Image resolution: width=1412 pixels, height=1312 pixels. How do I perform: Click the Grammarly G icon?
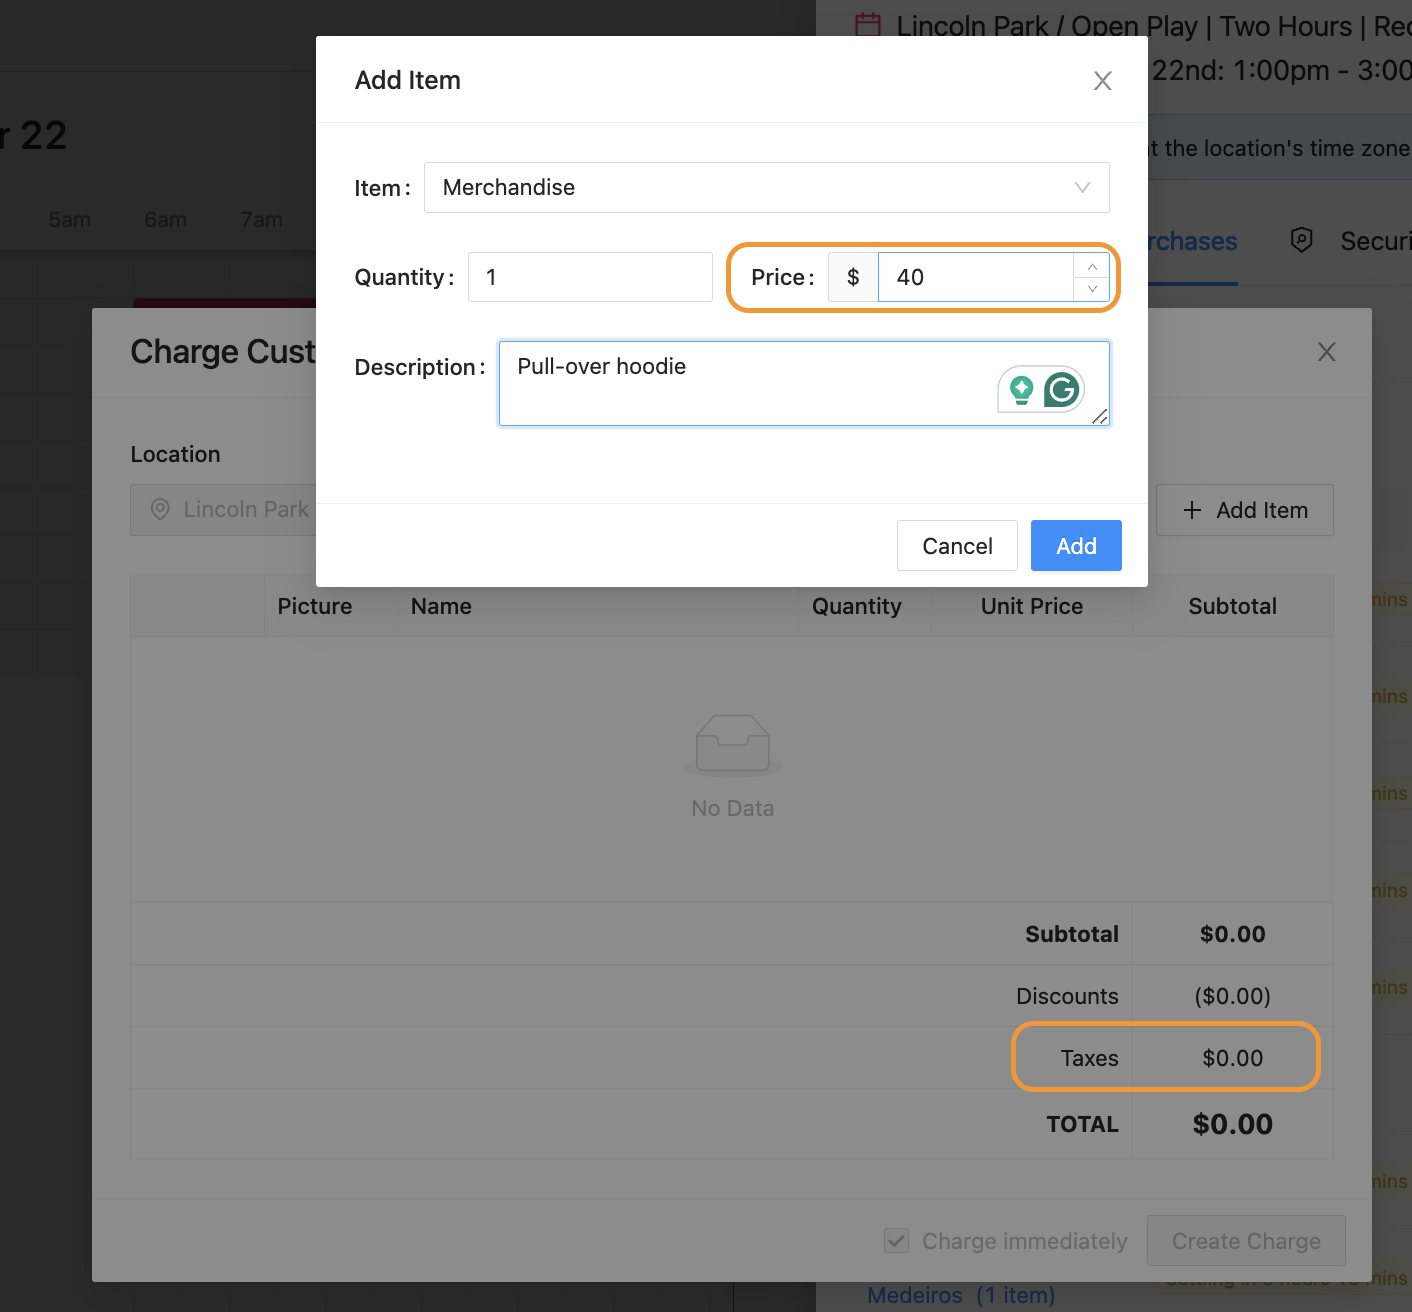[1062, 389]
